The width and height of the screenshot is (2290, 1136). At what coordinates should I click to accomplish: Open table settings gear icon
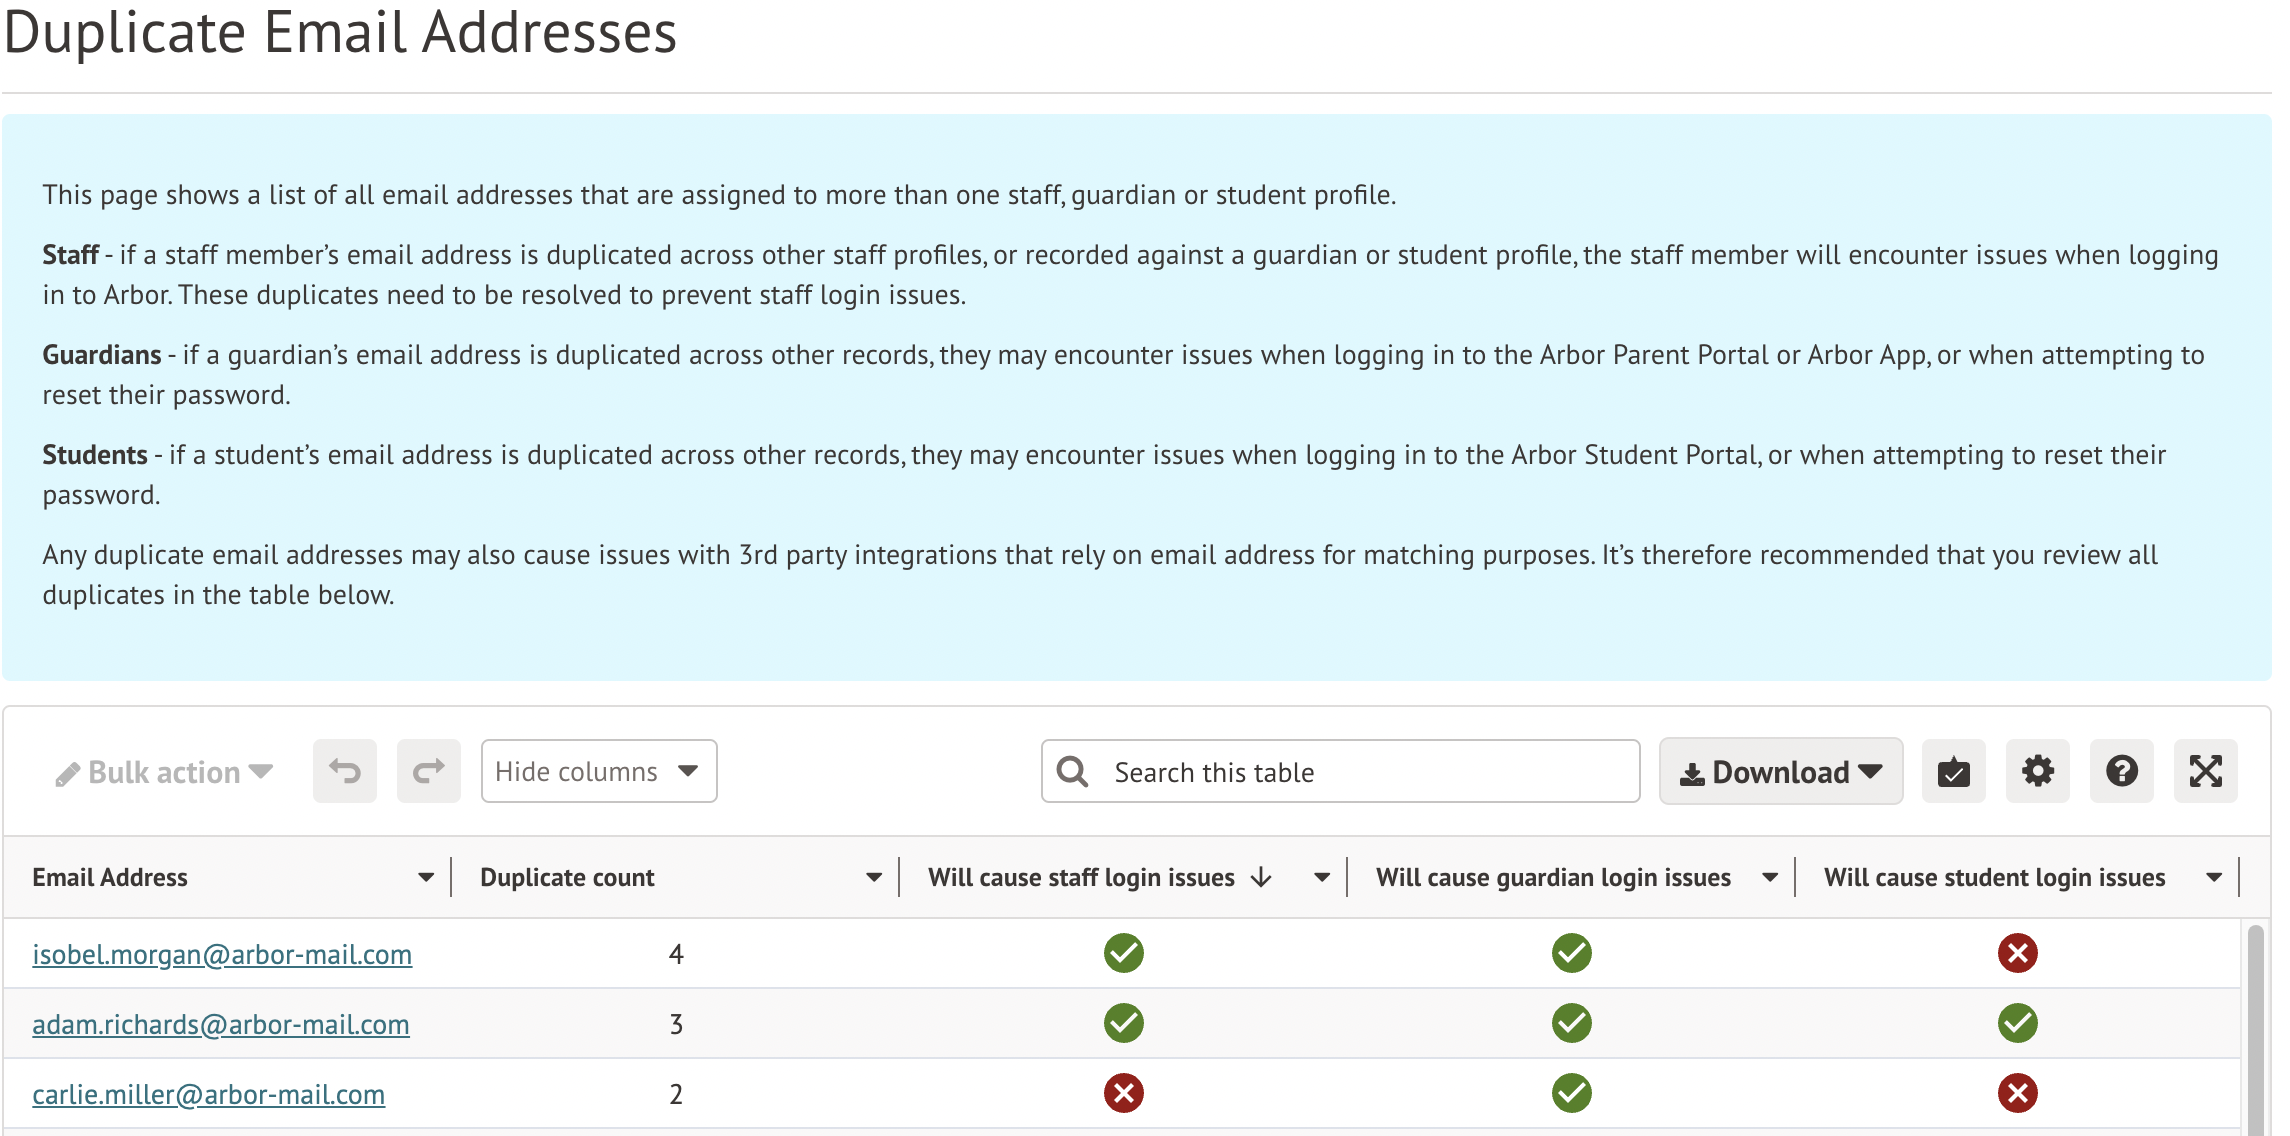click(2037, 771)
